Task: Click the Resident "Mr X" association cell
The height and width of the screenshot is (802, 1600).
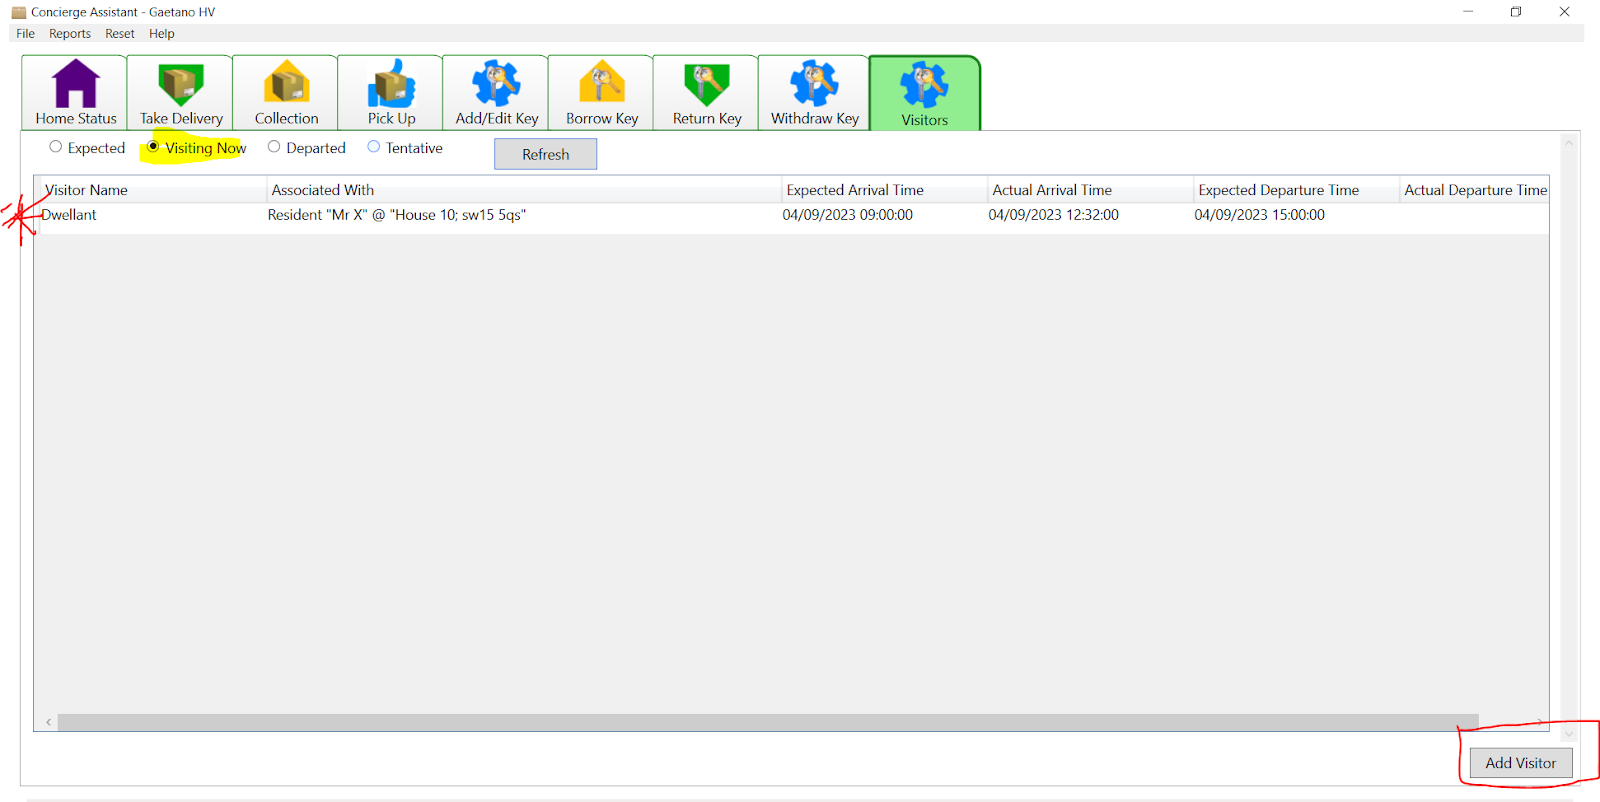Action: click(397, 215)
